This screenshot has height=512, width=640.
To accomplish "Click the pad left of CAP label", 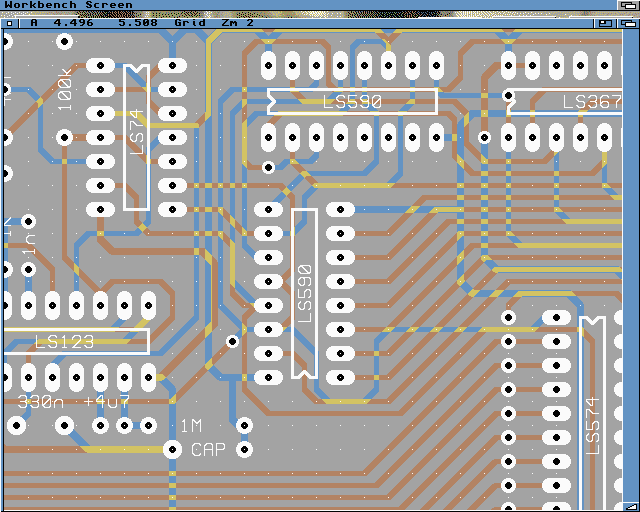I will [x=172, y=449].
